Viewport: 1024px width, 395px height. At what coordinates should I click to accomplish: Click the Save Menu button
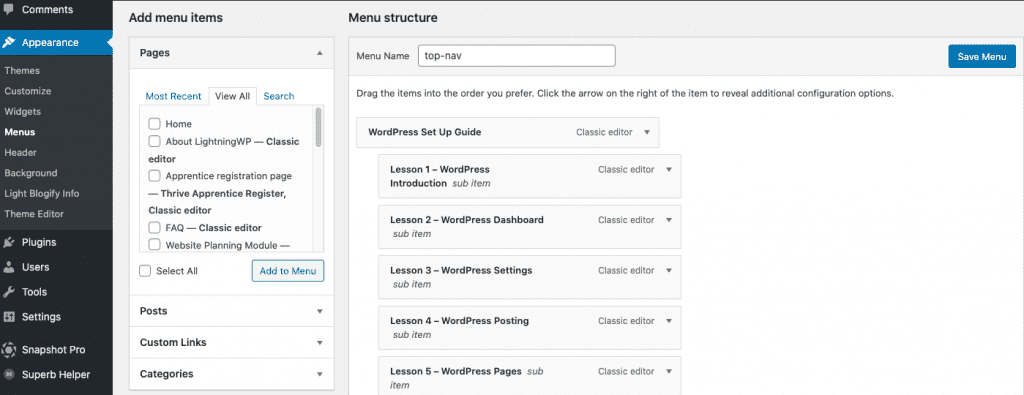pyautogui.click(x=982, y=57)
